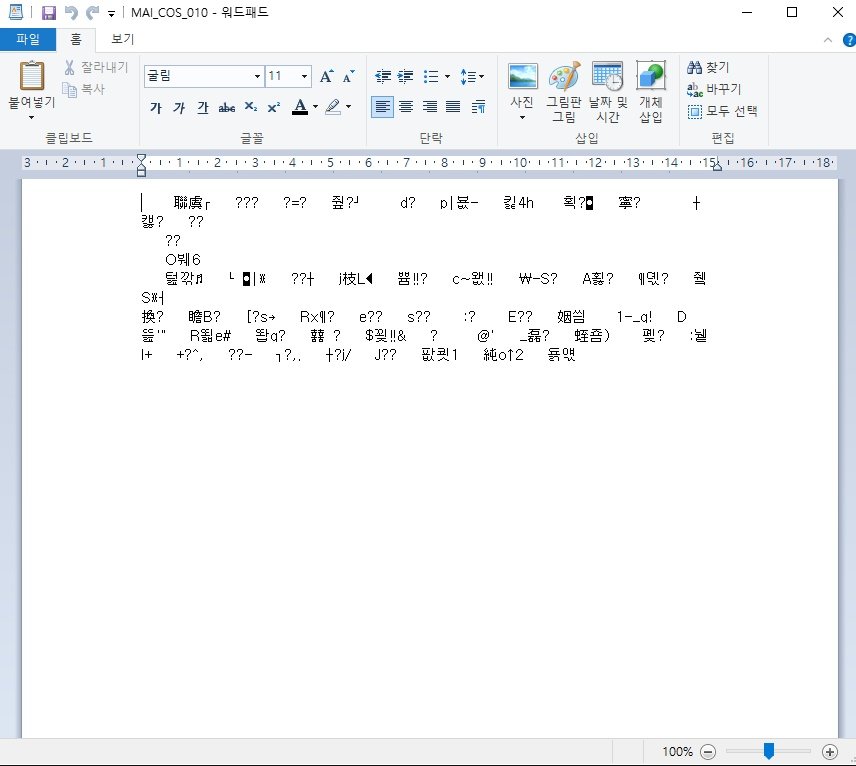Apply the text color A button
The width and height of the screenshot is (856, 766).
[x=300, y=107]
